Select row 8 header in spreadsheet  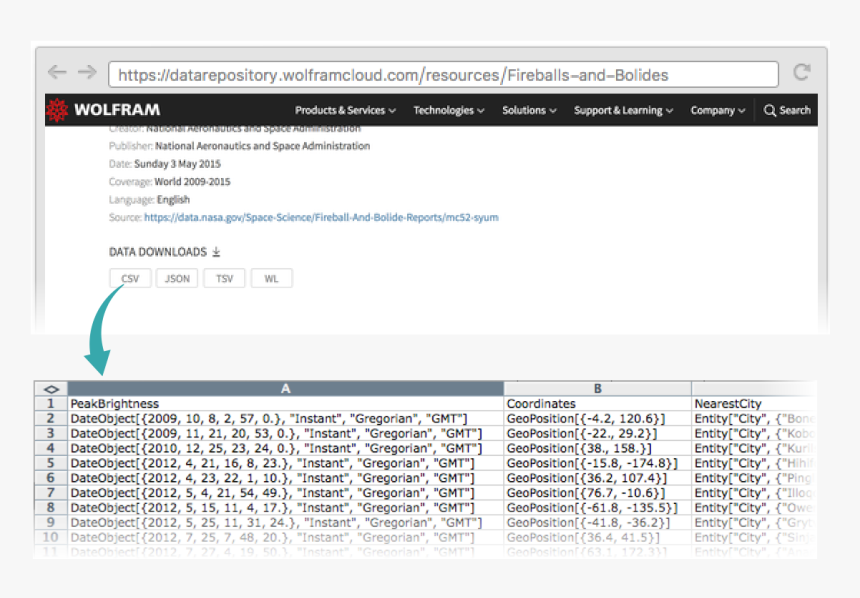(51, 507)
